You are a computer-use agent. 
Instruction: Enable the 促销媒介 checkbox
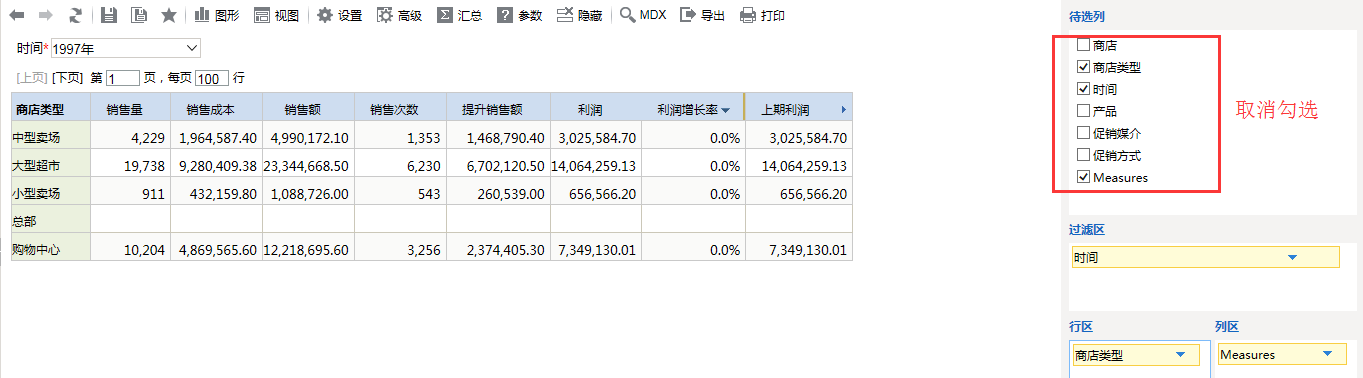click(1083, 133)
